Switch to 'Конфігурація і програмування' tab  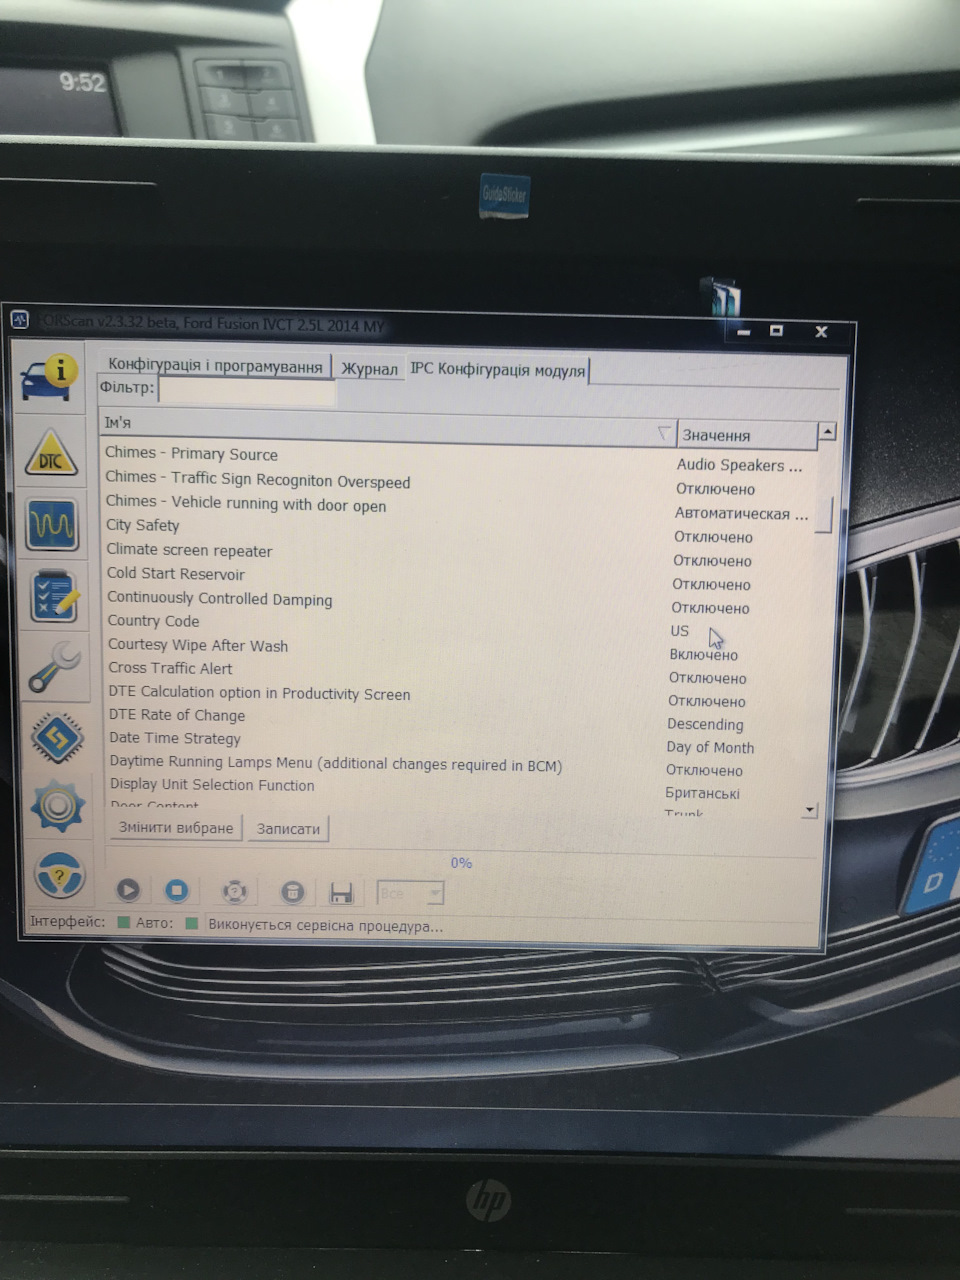(215, 366)
